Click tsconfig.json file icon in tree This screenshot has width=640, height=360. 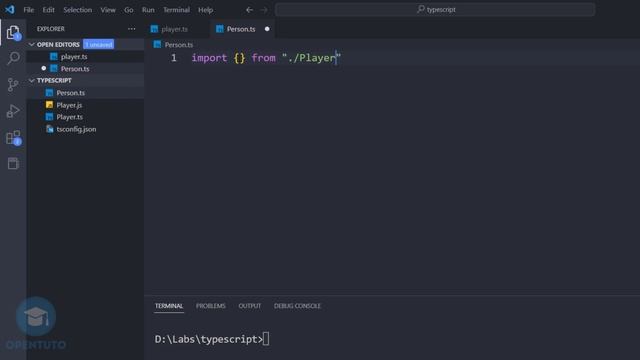click(x=49, y=129)
